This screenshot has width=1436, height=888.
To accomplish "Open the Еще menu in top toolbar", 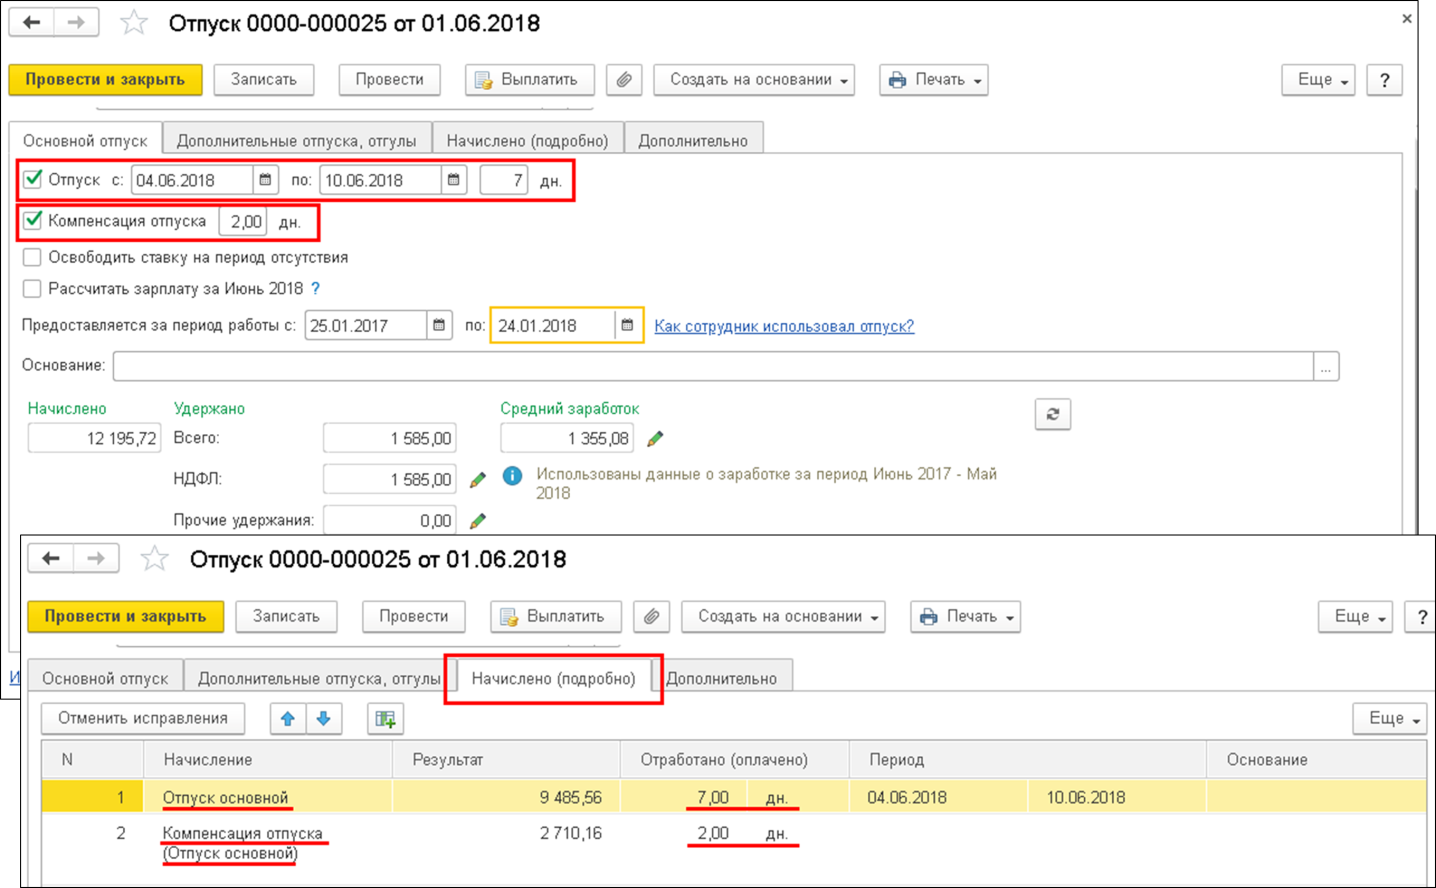I will pos(1317,80).
